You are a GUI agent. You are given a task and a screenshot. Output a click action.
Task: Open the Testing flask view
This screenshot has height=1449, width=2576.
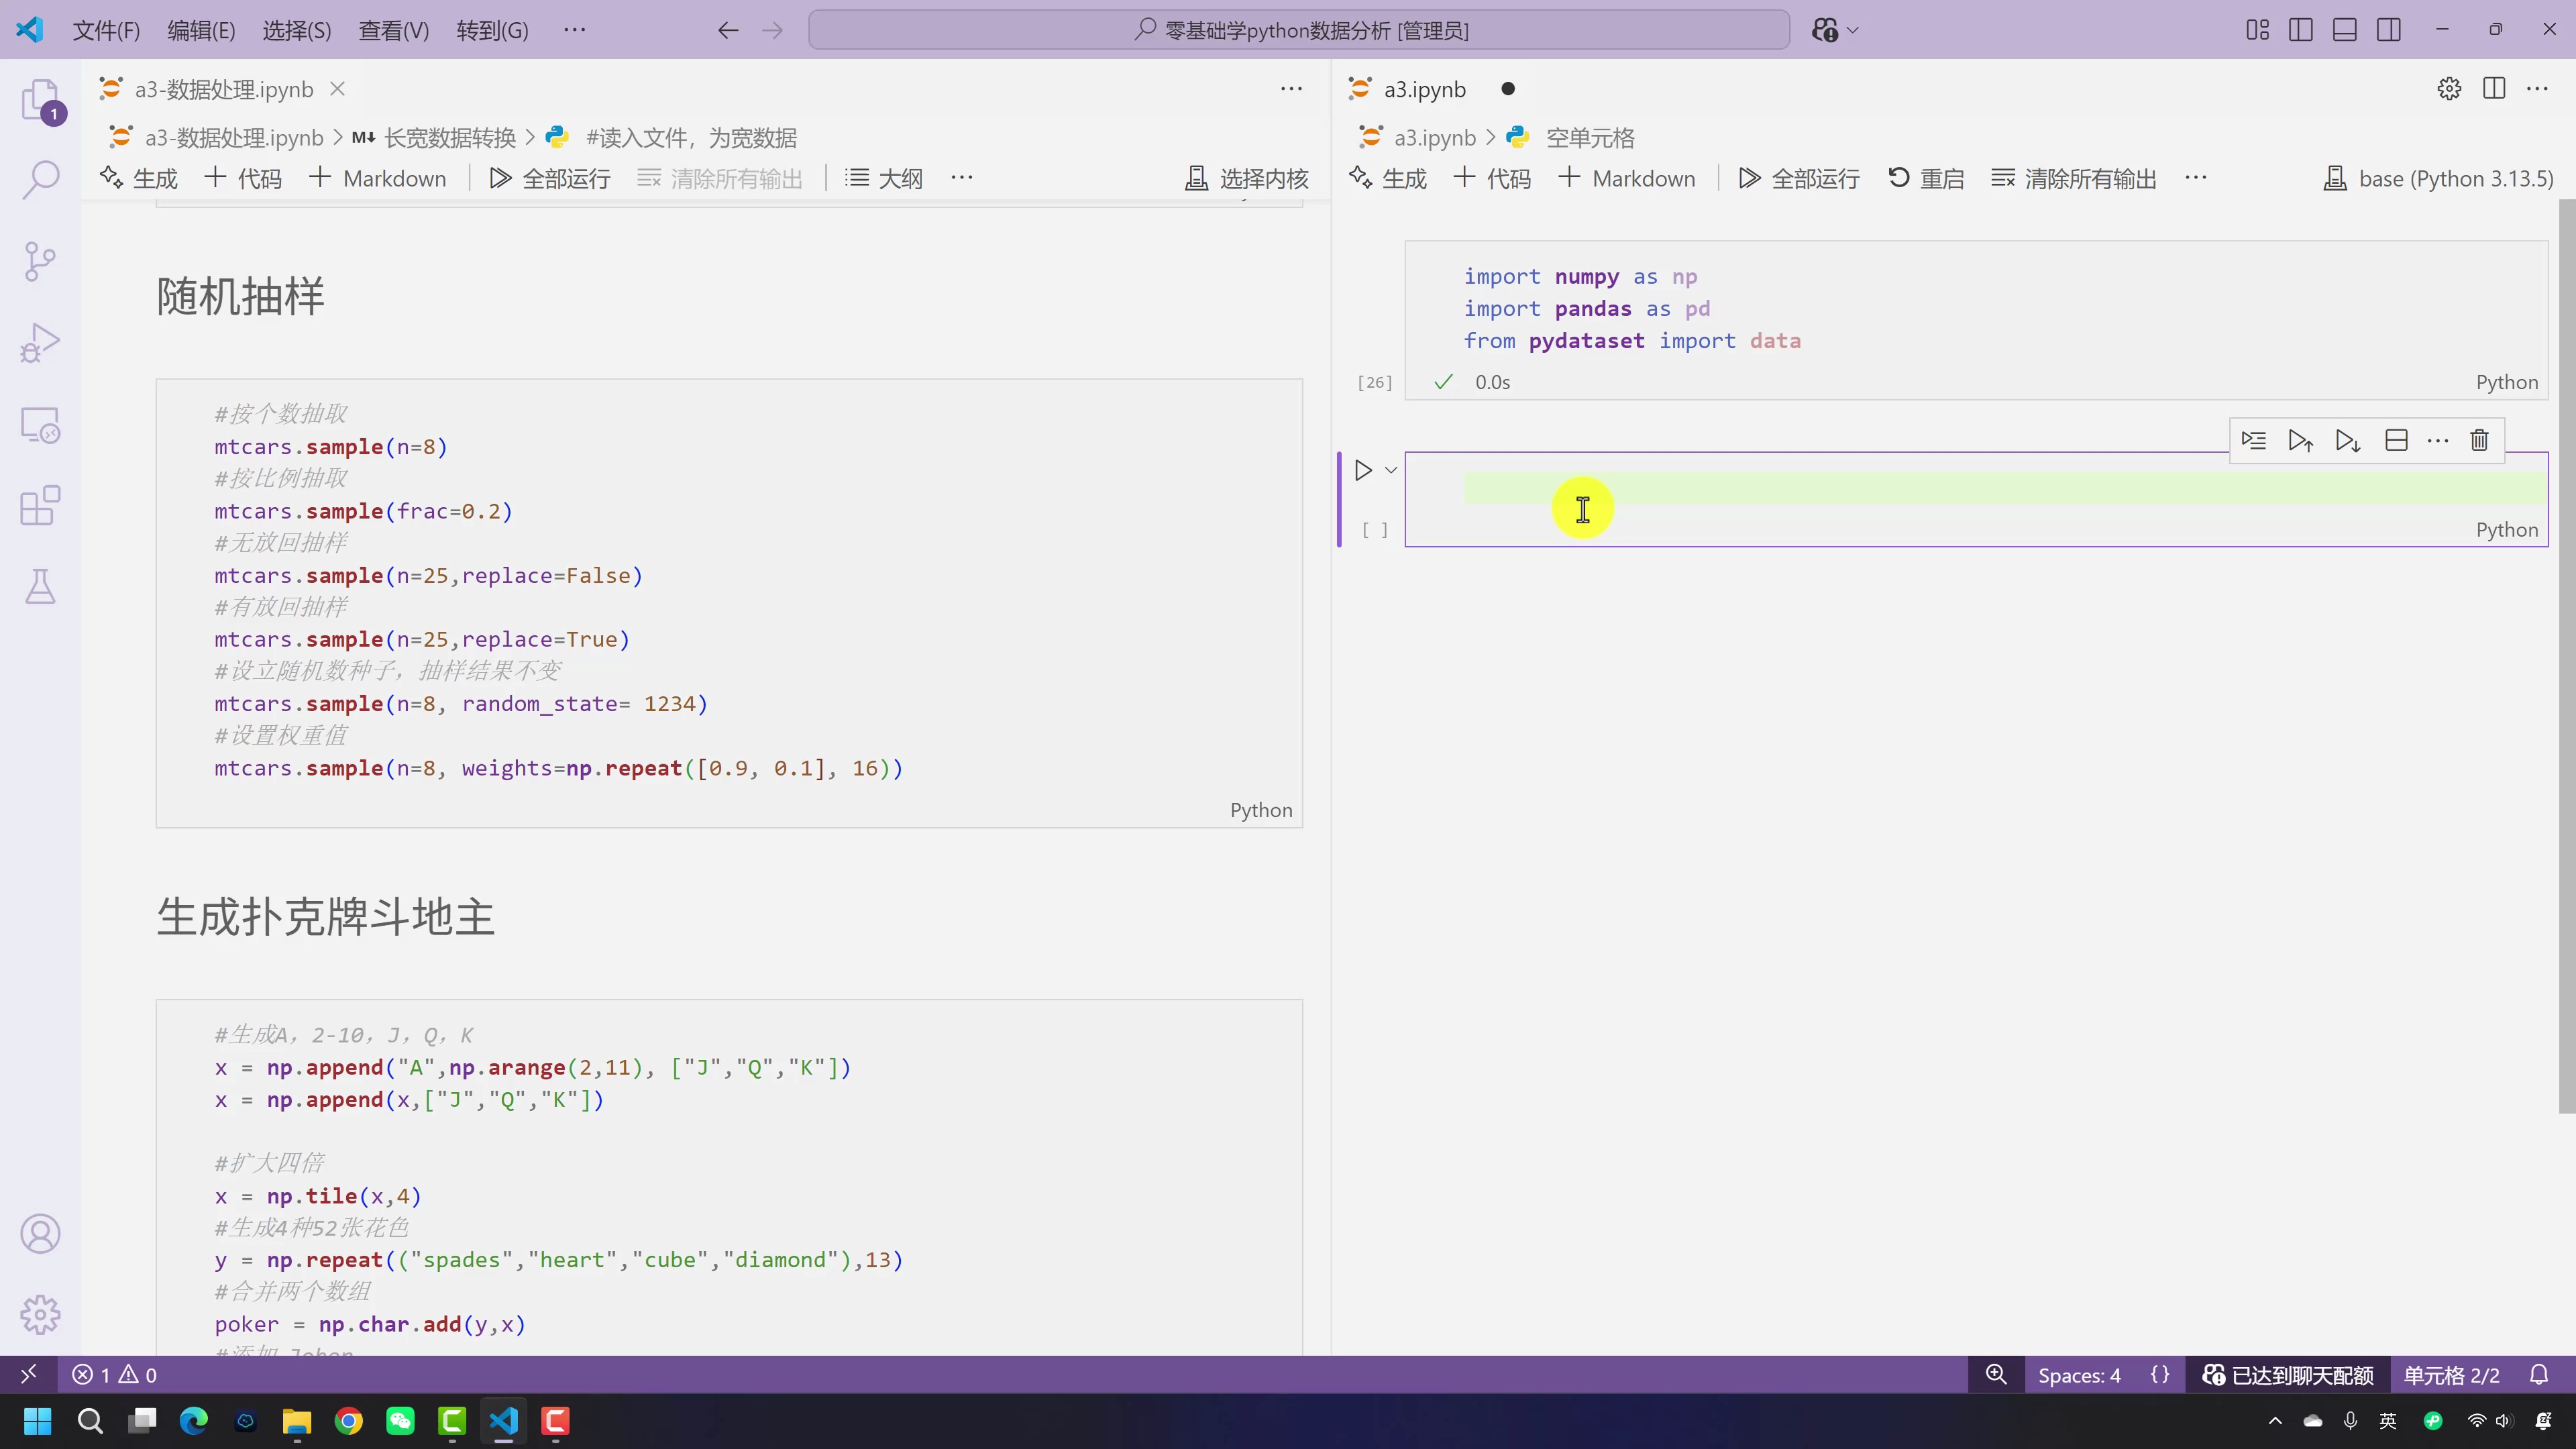pos(41,586)
